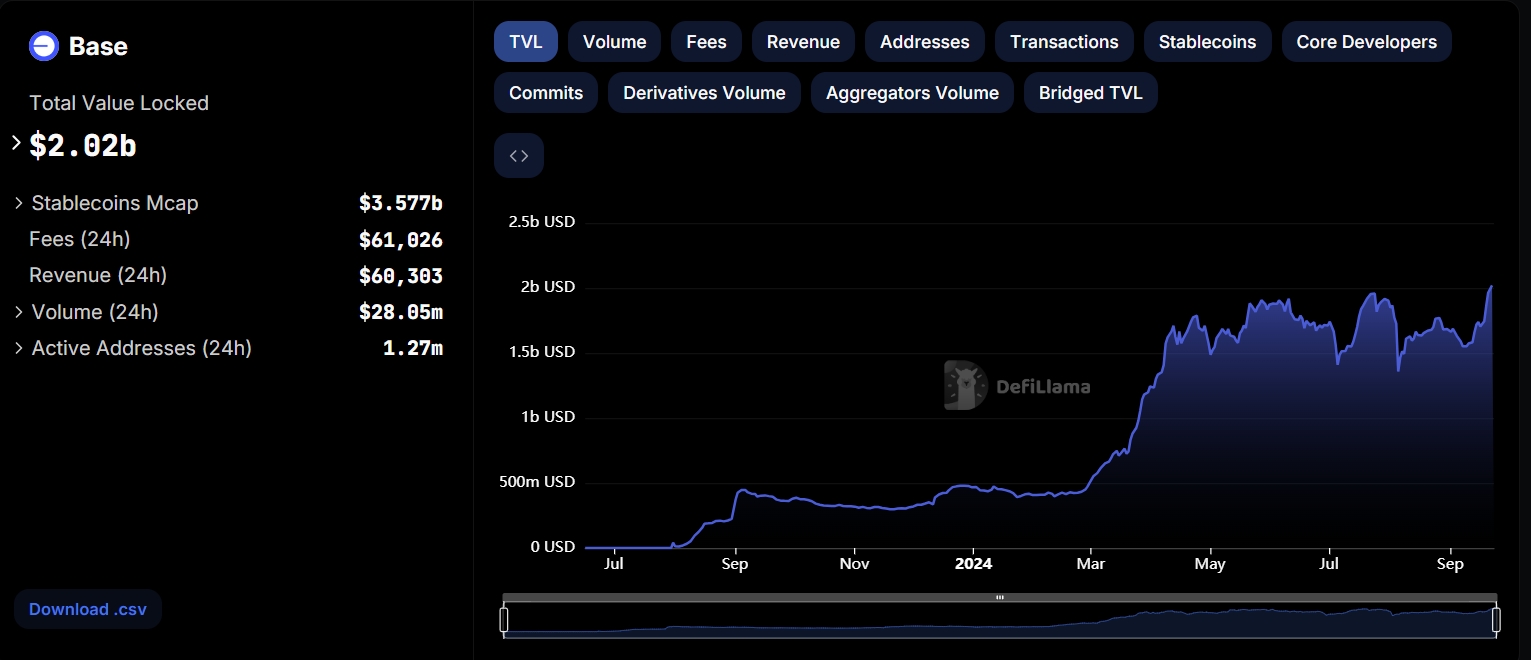Expand the Total Value Locked breakdown
This screenshot has width=1531, height=660.
[x=16, y=143]
